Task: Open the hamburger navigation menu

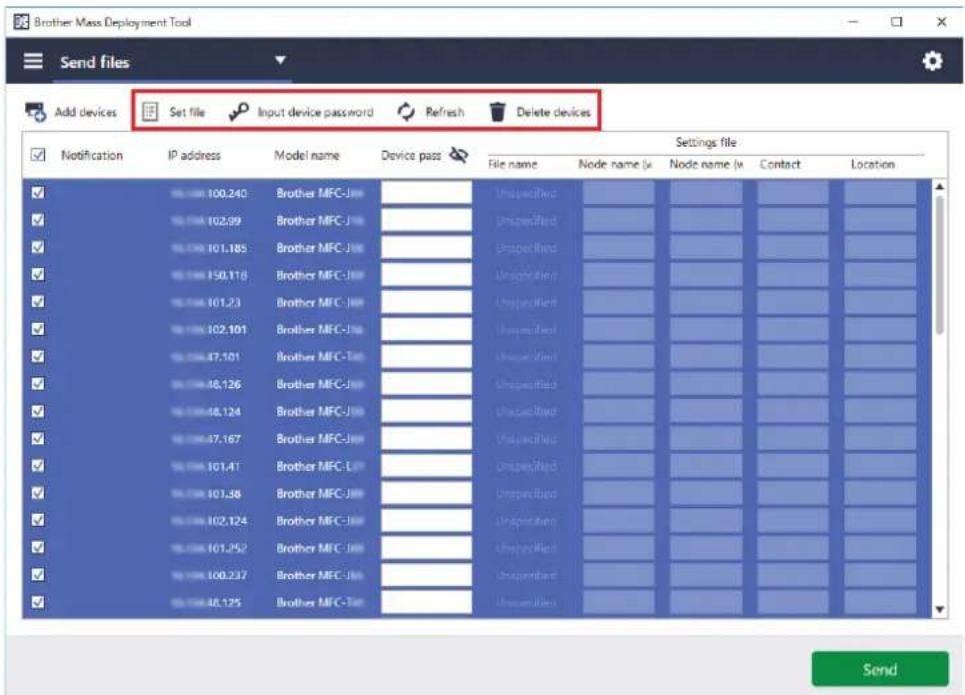Action: tap(33, 61)
